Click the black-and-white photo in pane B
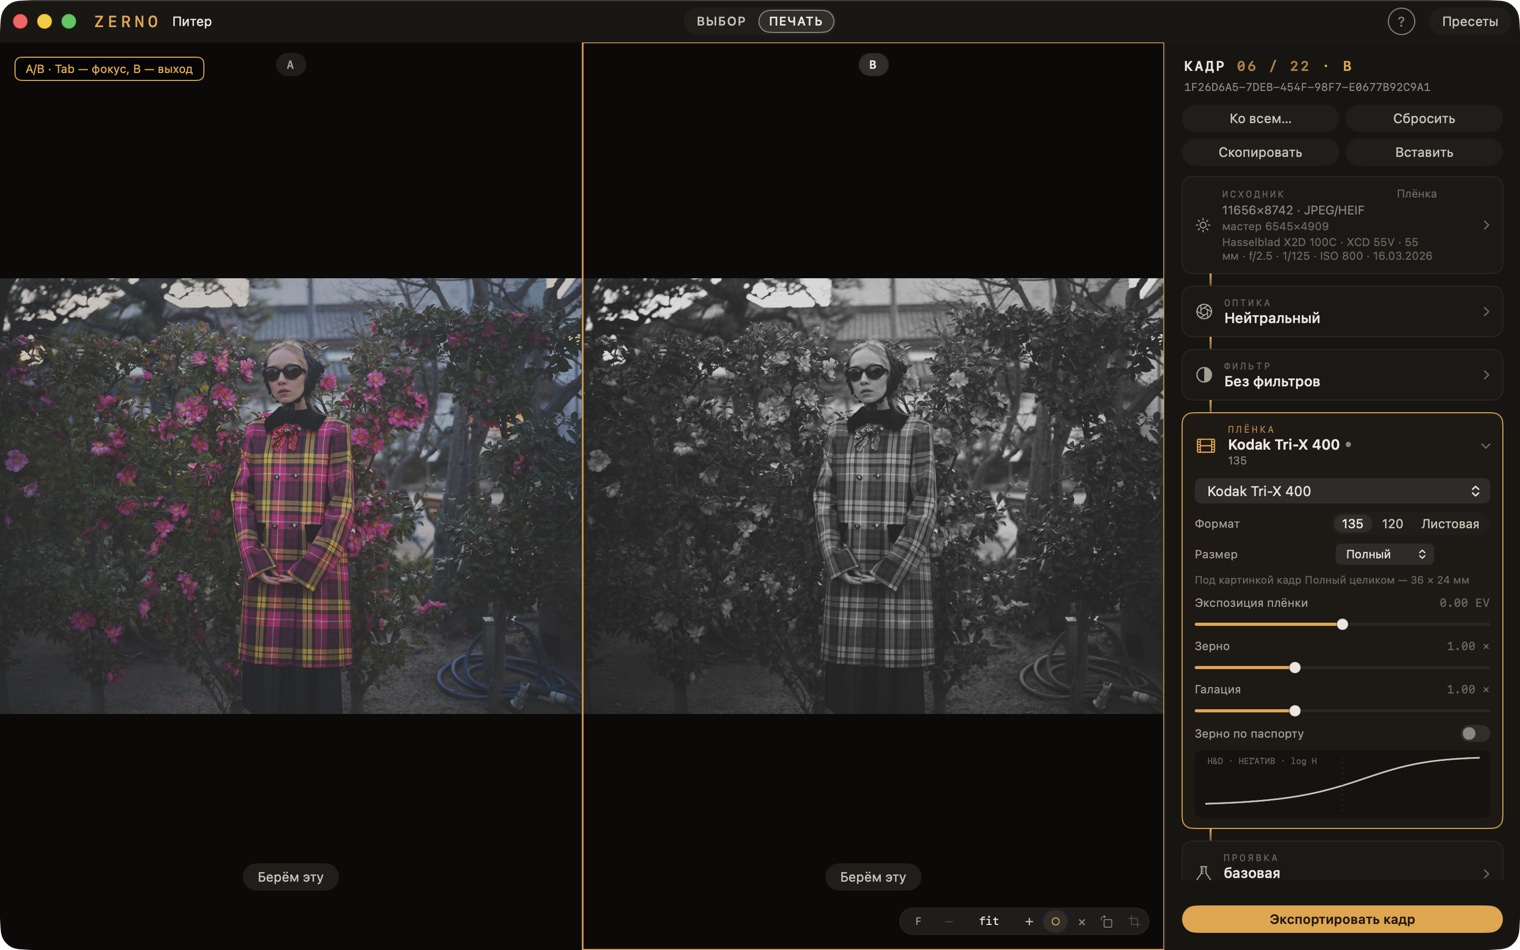1520x950 pixels. [x=873, y=496]
